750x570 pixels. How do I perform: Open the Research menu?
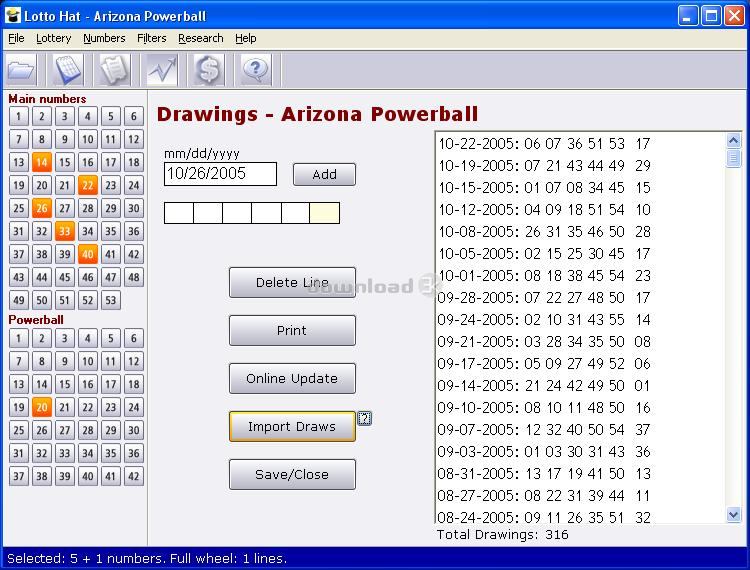pos(201,38)
